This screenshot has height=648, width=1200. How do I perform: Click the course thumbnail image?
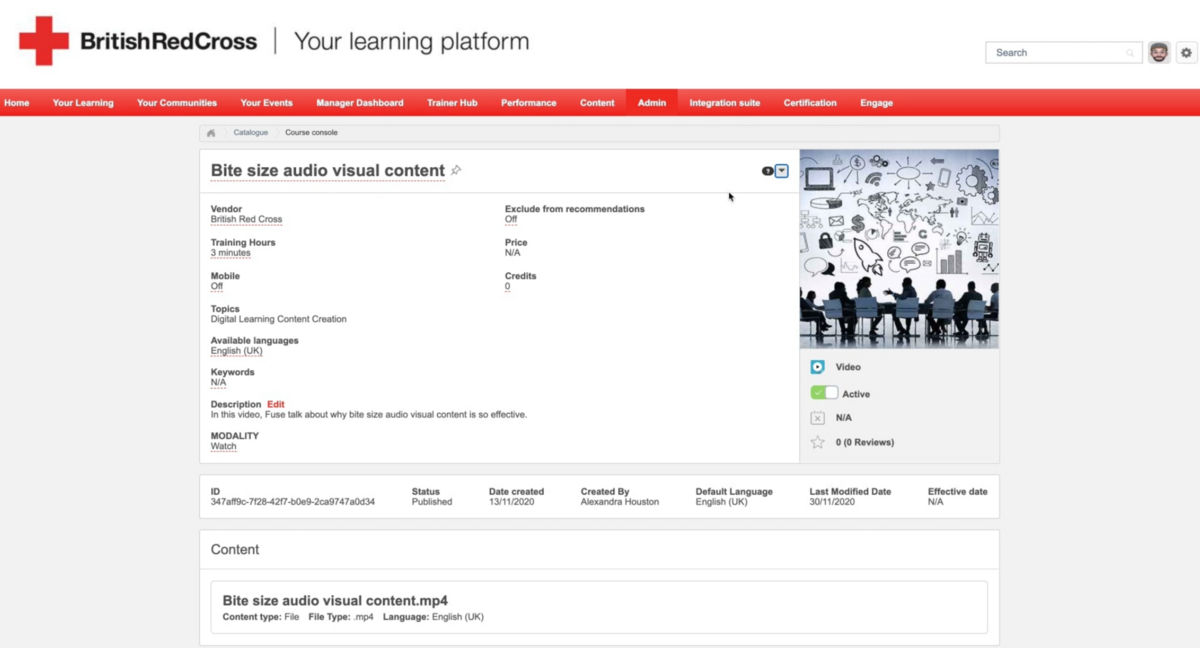click(x=899, y=249)
